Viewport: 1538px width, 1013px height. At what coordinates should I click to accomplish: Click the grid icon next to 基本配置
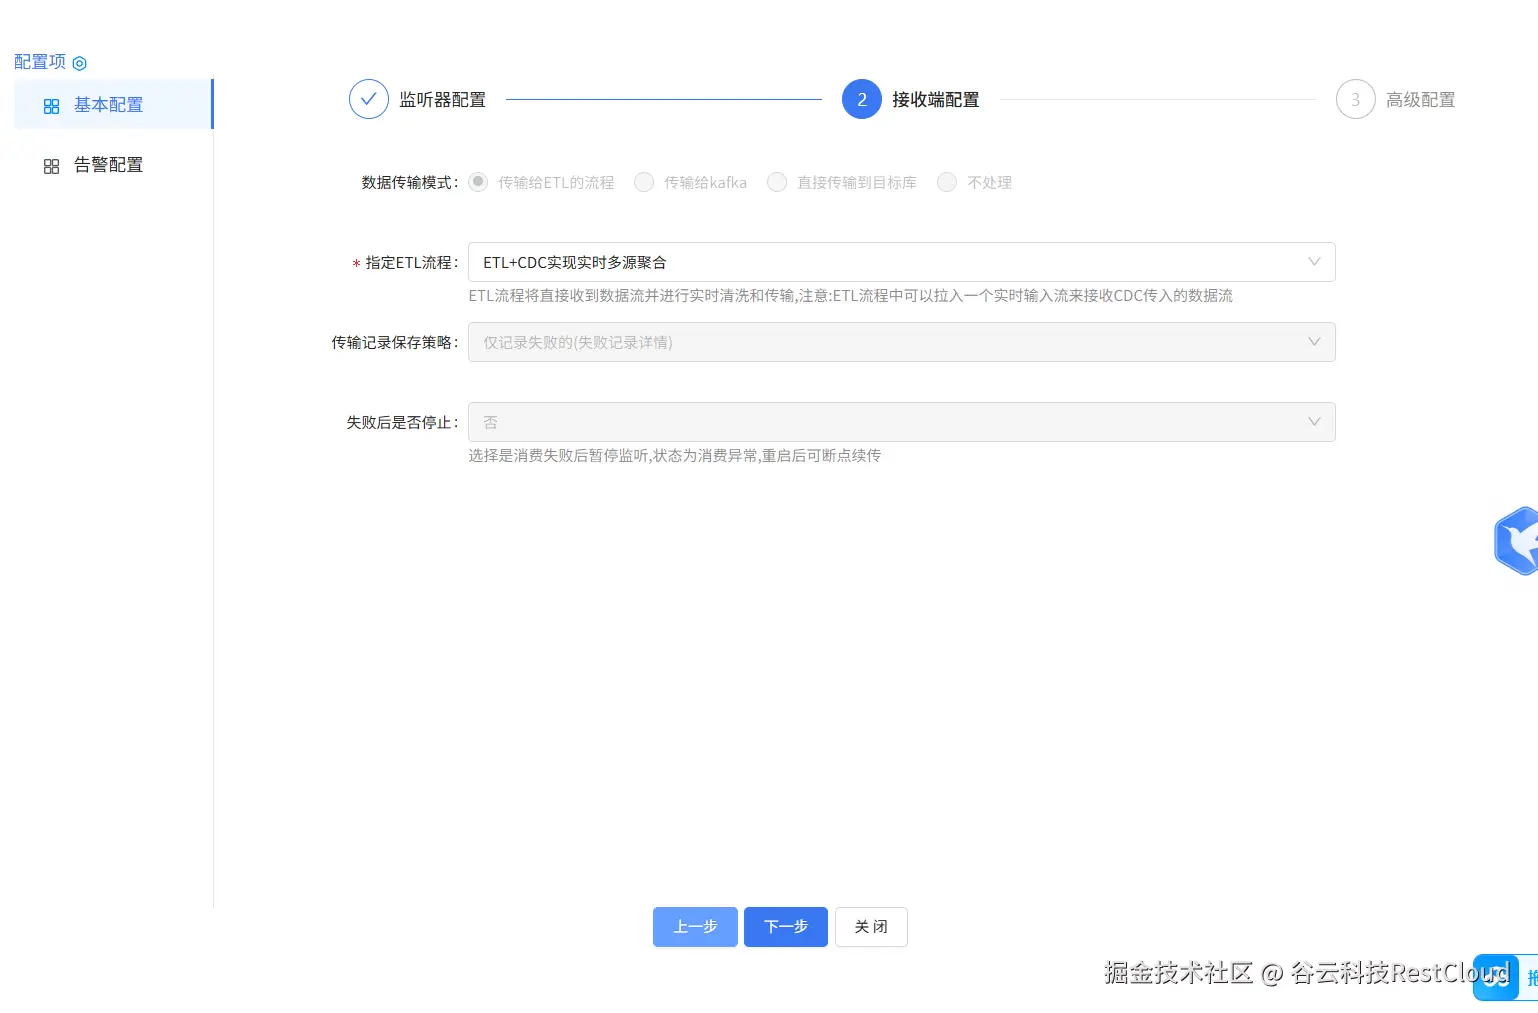(51, 105)
